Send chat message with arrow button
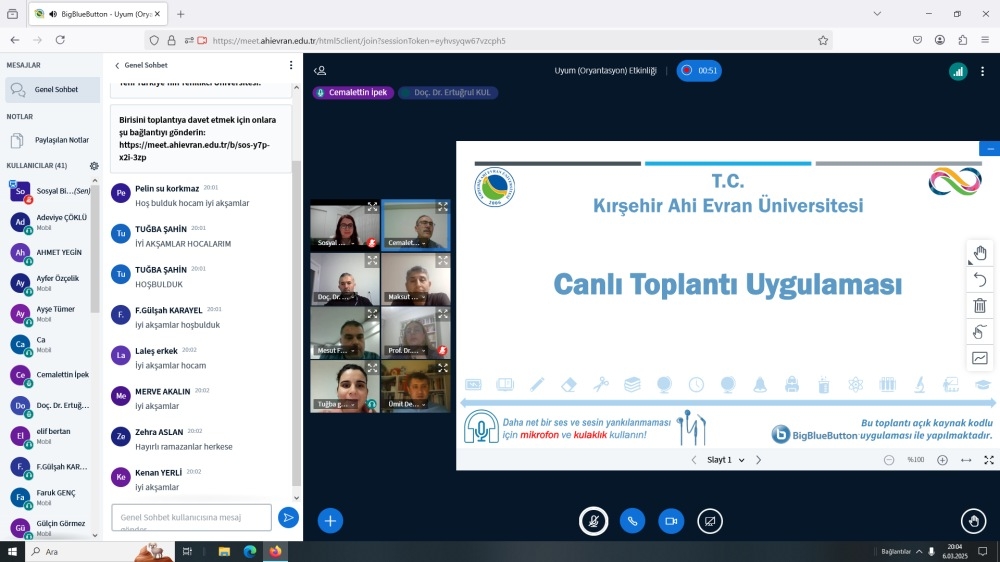 [x=288, y=517]
